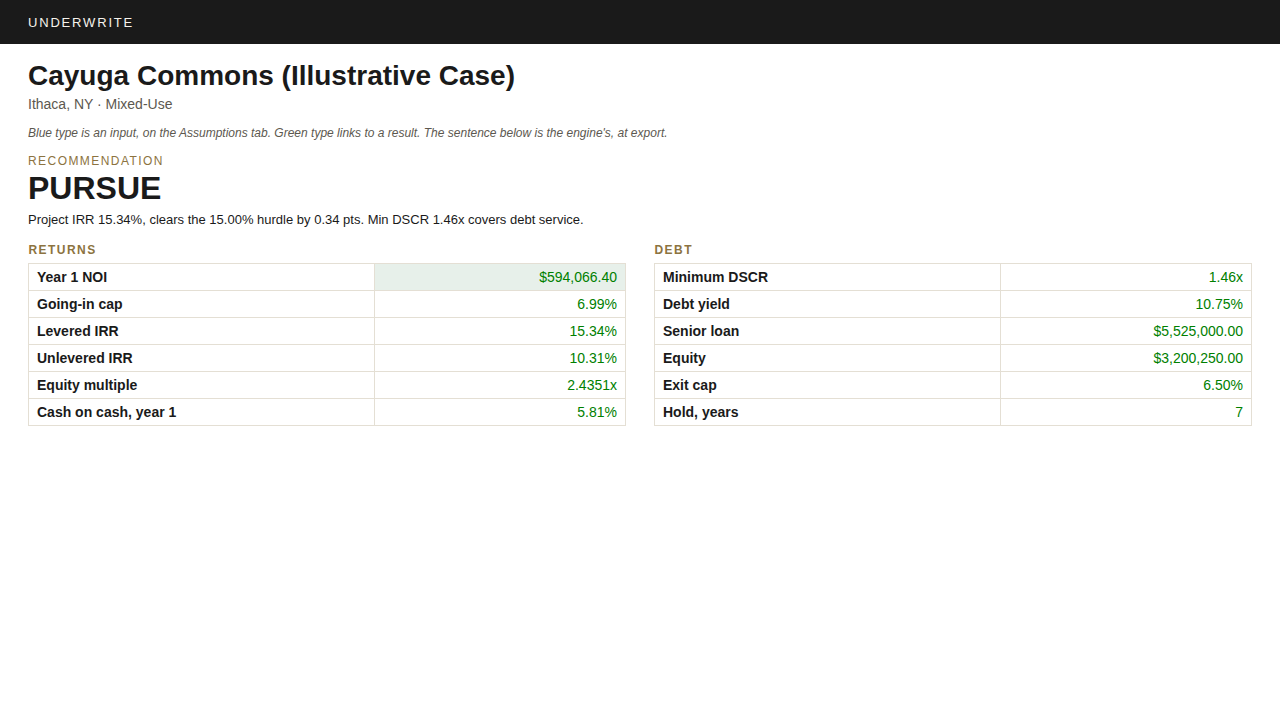Follow the 10.75% debt yield value
Image resolution: width=1280 pixels, height=720 pixels.
pos(1219,304)
